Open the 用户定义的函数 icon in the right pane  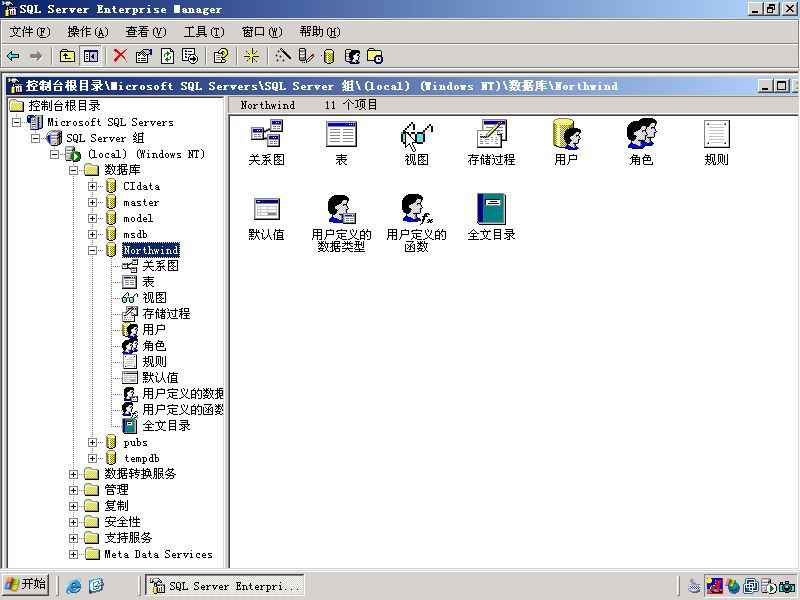pyautogui.click(x=416, y=209)
